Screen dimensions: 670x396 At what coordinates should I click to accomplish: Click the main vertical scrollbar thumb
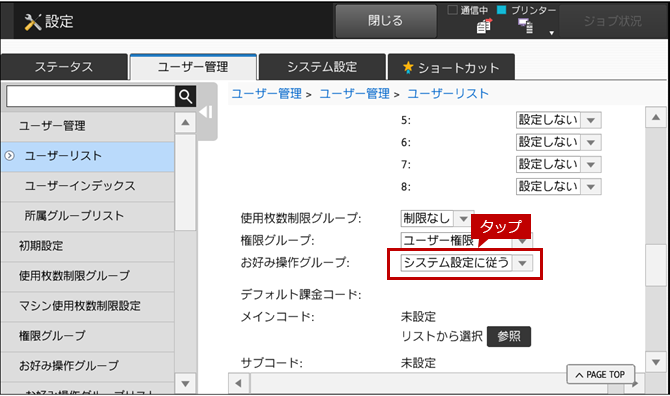pyautogui.click(x=656, y=265)
